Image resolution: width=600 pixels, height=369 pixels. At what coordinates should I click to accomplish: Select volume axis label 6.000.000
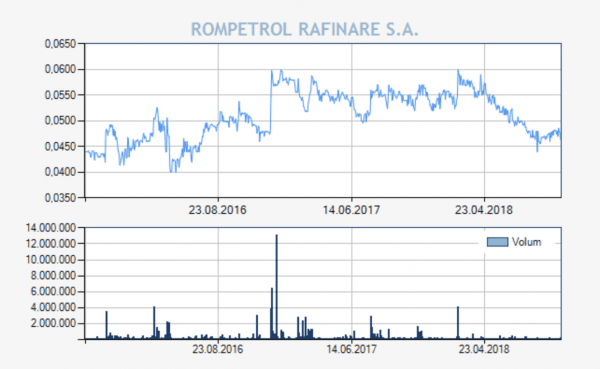(x=53, y=292)
